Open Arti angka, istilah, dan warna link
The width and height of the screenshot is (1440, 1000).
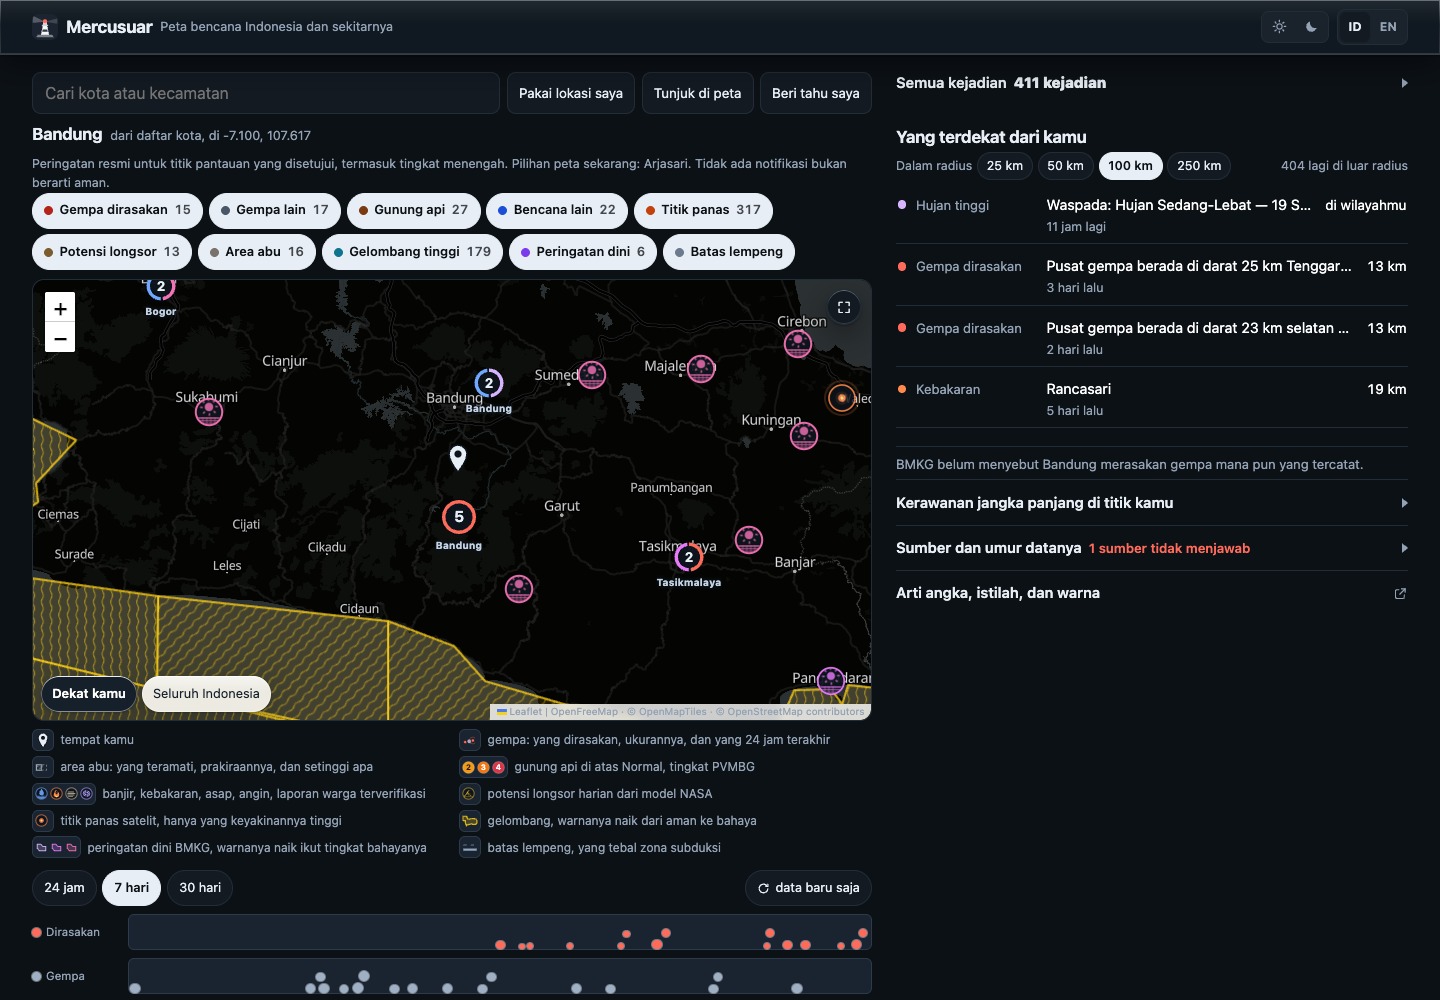pyautogui.click(x=1152, y=593)
